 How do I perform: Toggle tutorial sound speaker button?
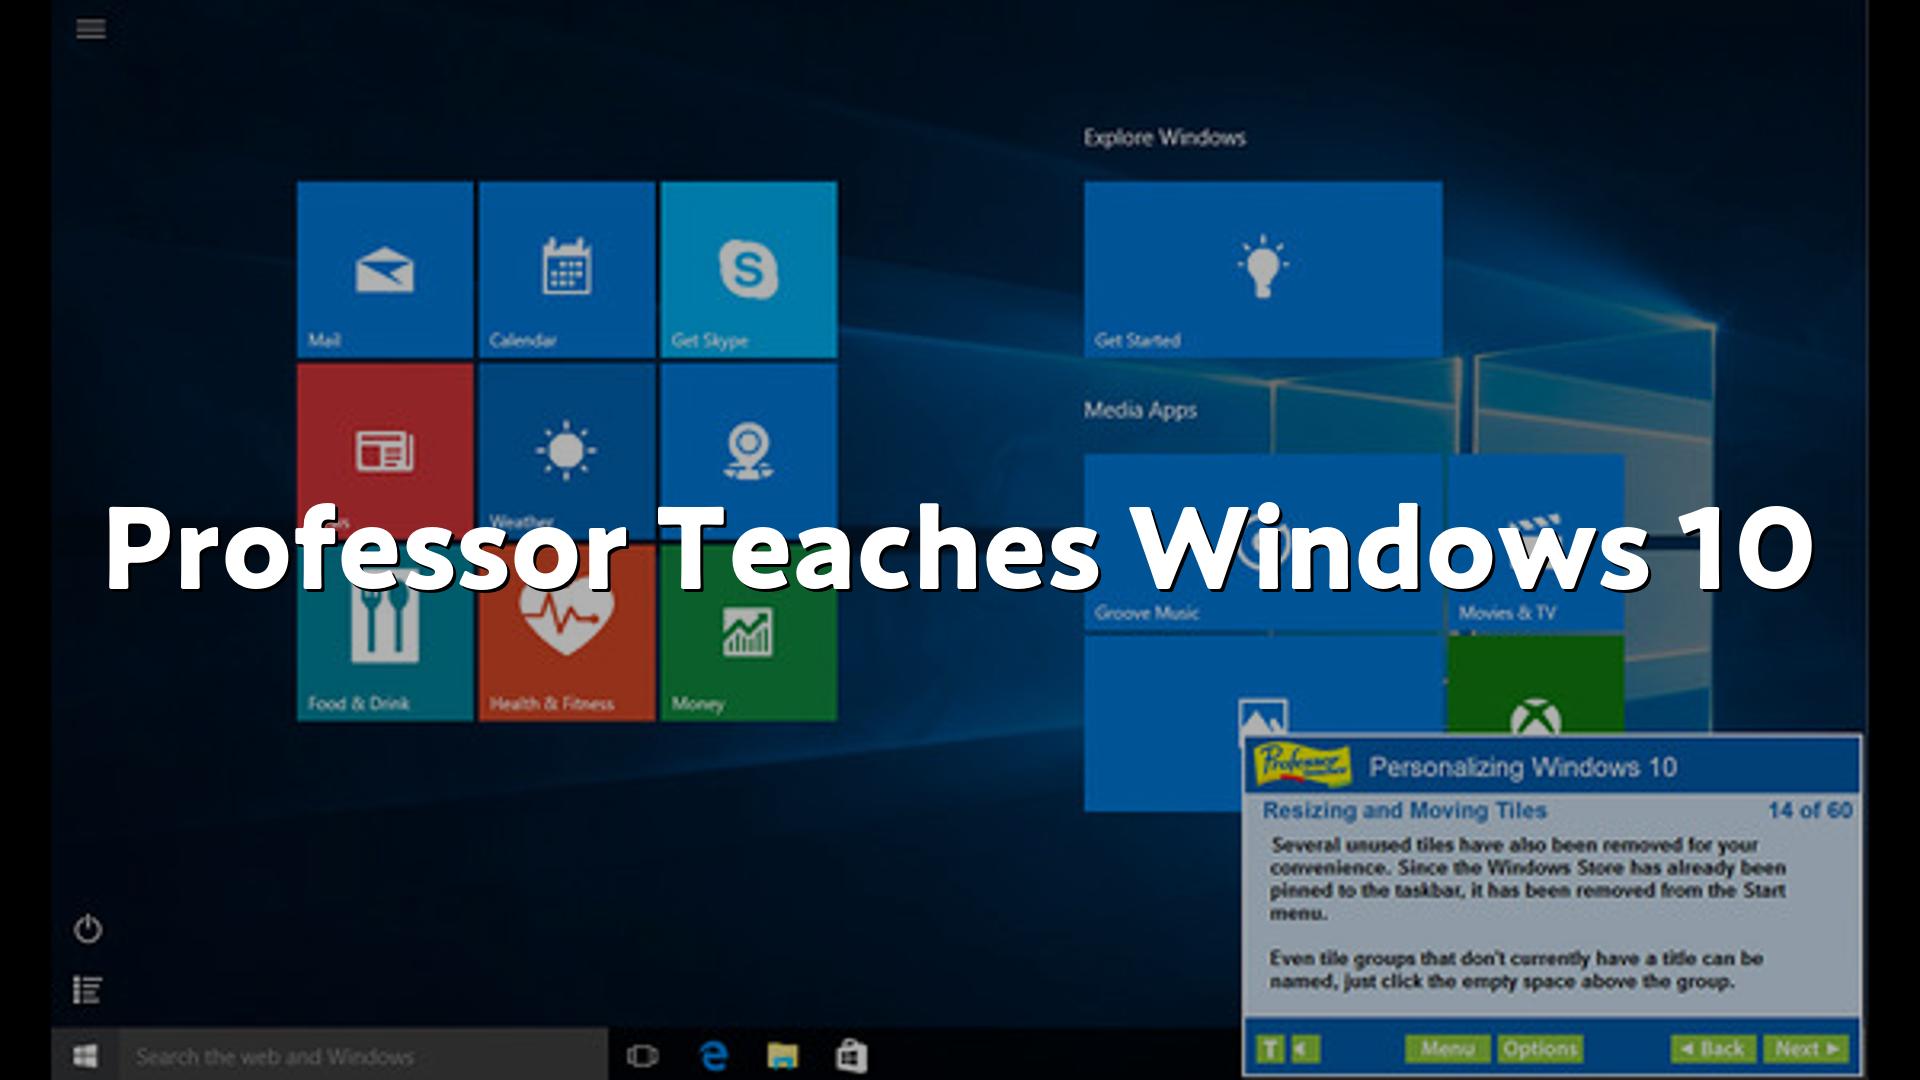[x=1304, y=1049]
